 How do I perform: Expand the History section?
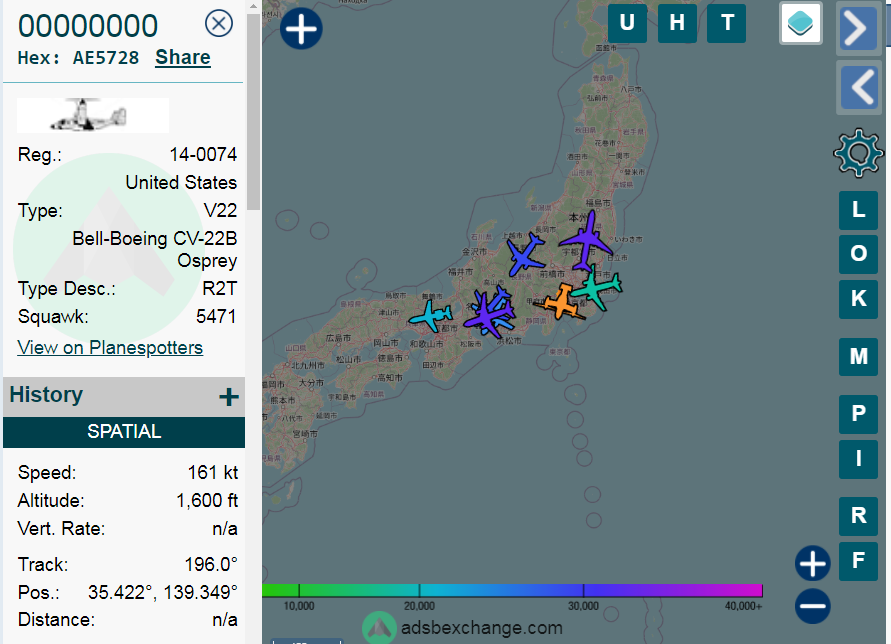tap(229, 397)
